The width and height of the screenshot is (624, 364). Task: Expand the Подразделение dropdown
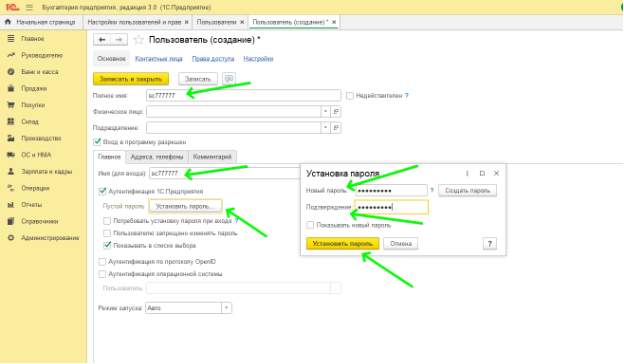[326, 128]
